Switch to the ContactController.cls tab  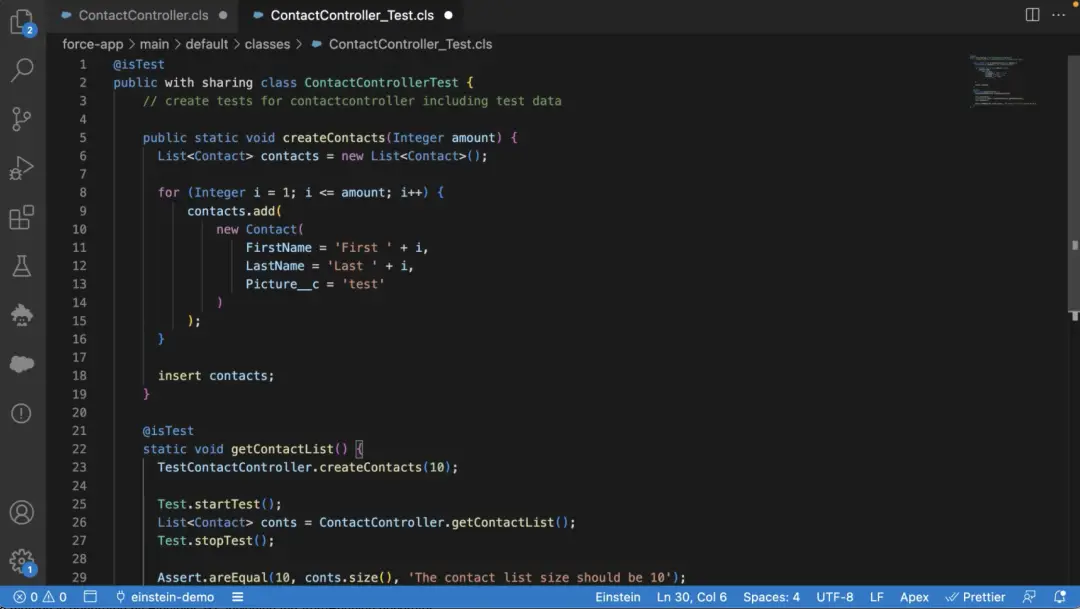[x=143, y=15]
